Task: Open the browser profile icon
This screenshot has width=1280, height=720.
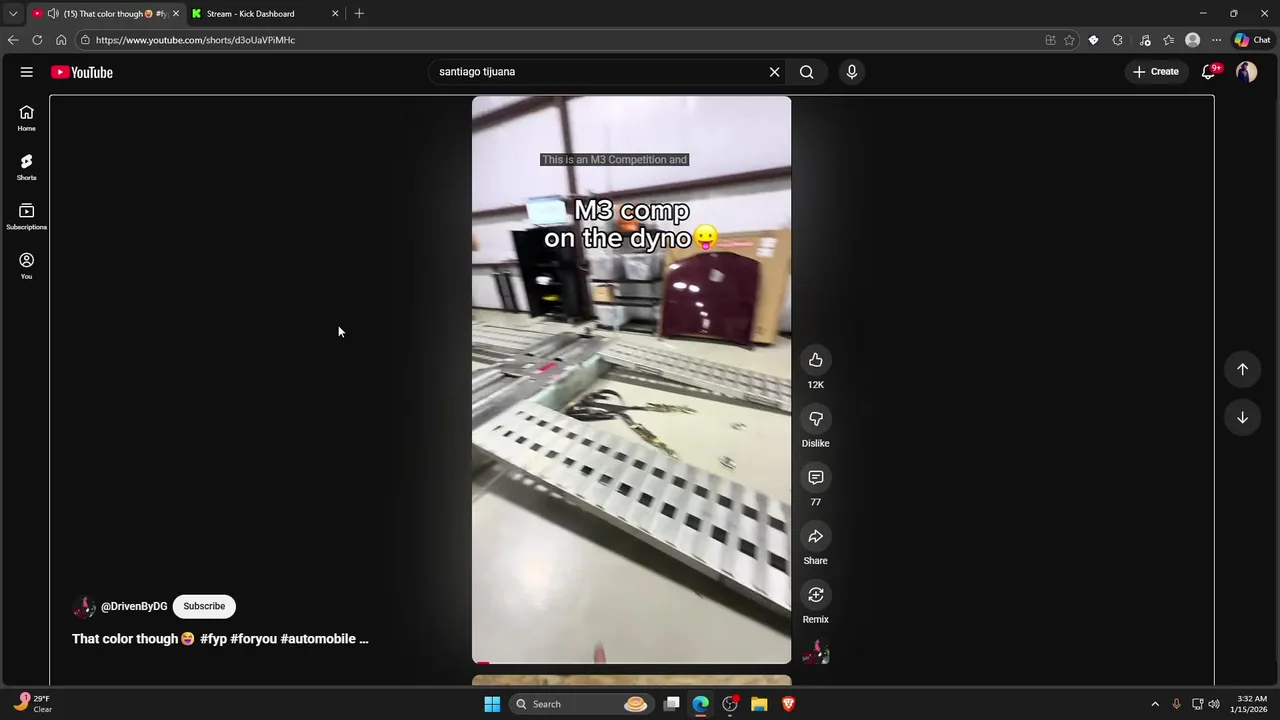Action: tap(1192, 40)
